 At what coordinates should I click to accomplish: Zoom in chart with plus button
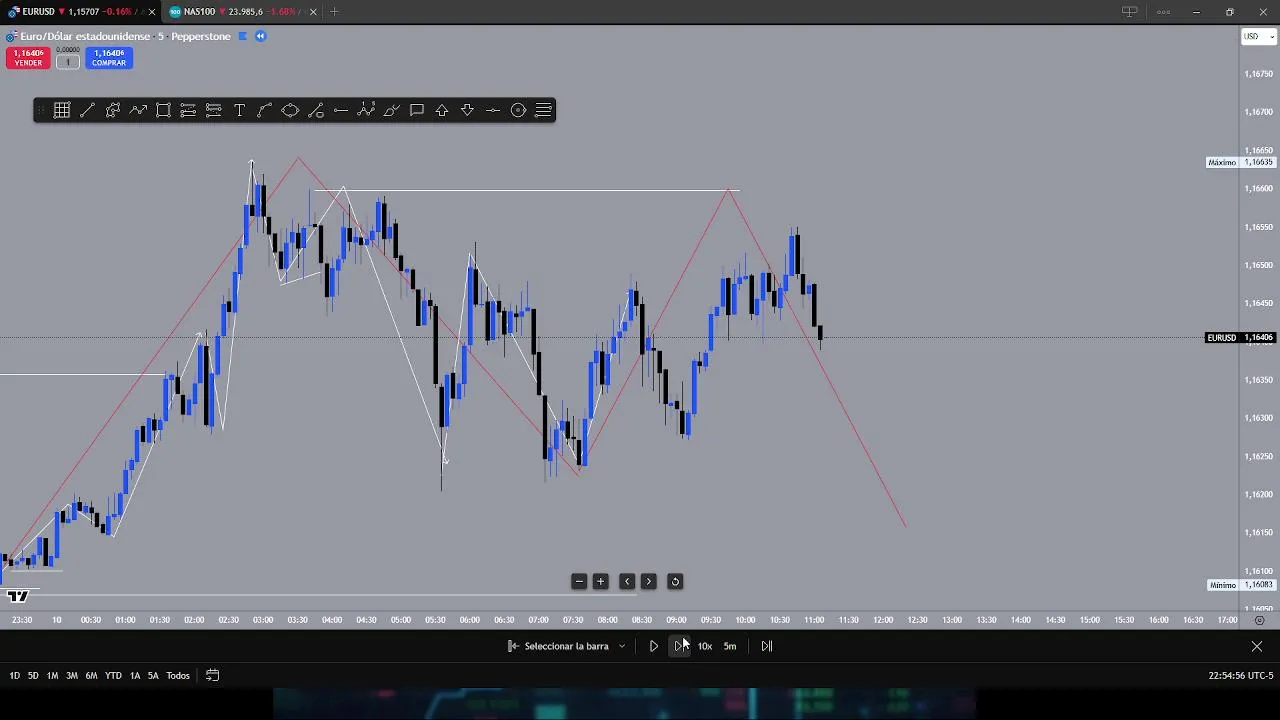[601, 581]
